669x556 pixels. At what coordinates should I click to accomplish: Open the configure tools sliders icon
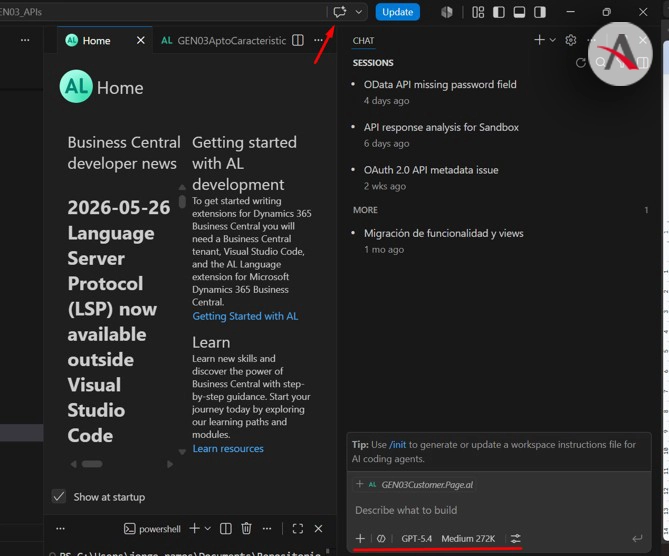click(x=515, y=539)
